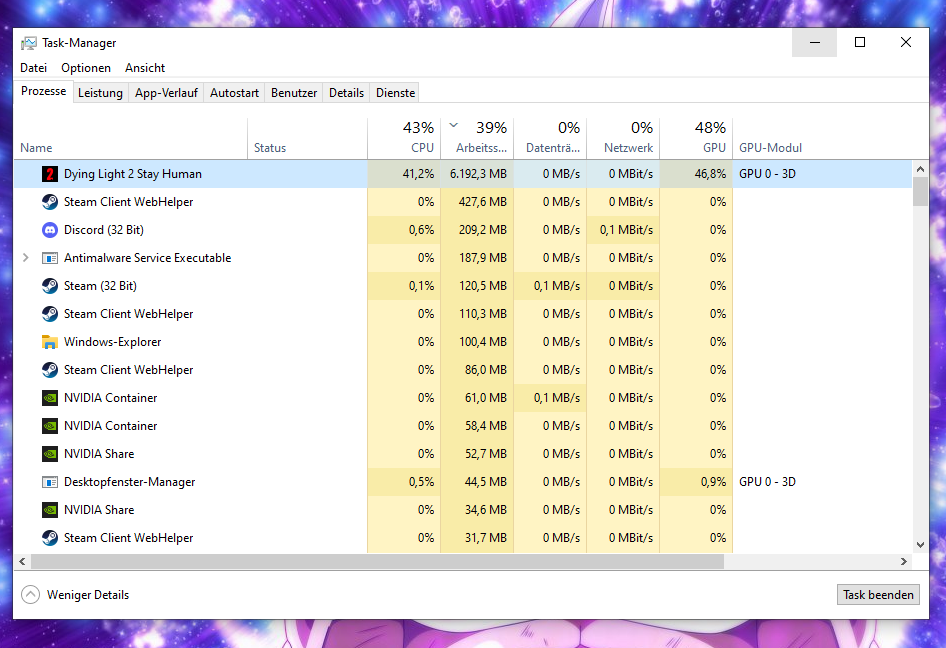Select the Prozesse tab
The image size is (946, 648).
(x=43, y=91)
